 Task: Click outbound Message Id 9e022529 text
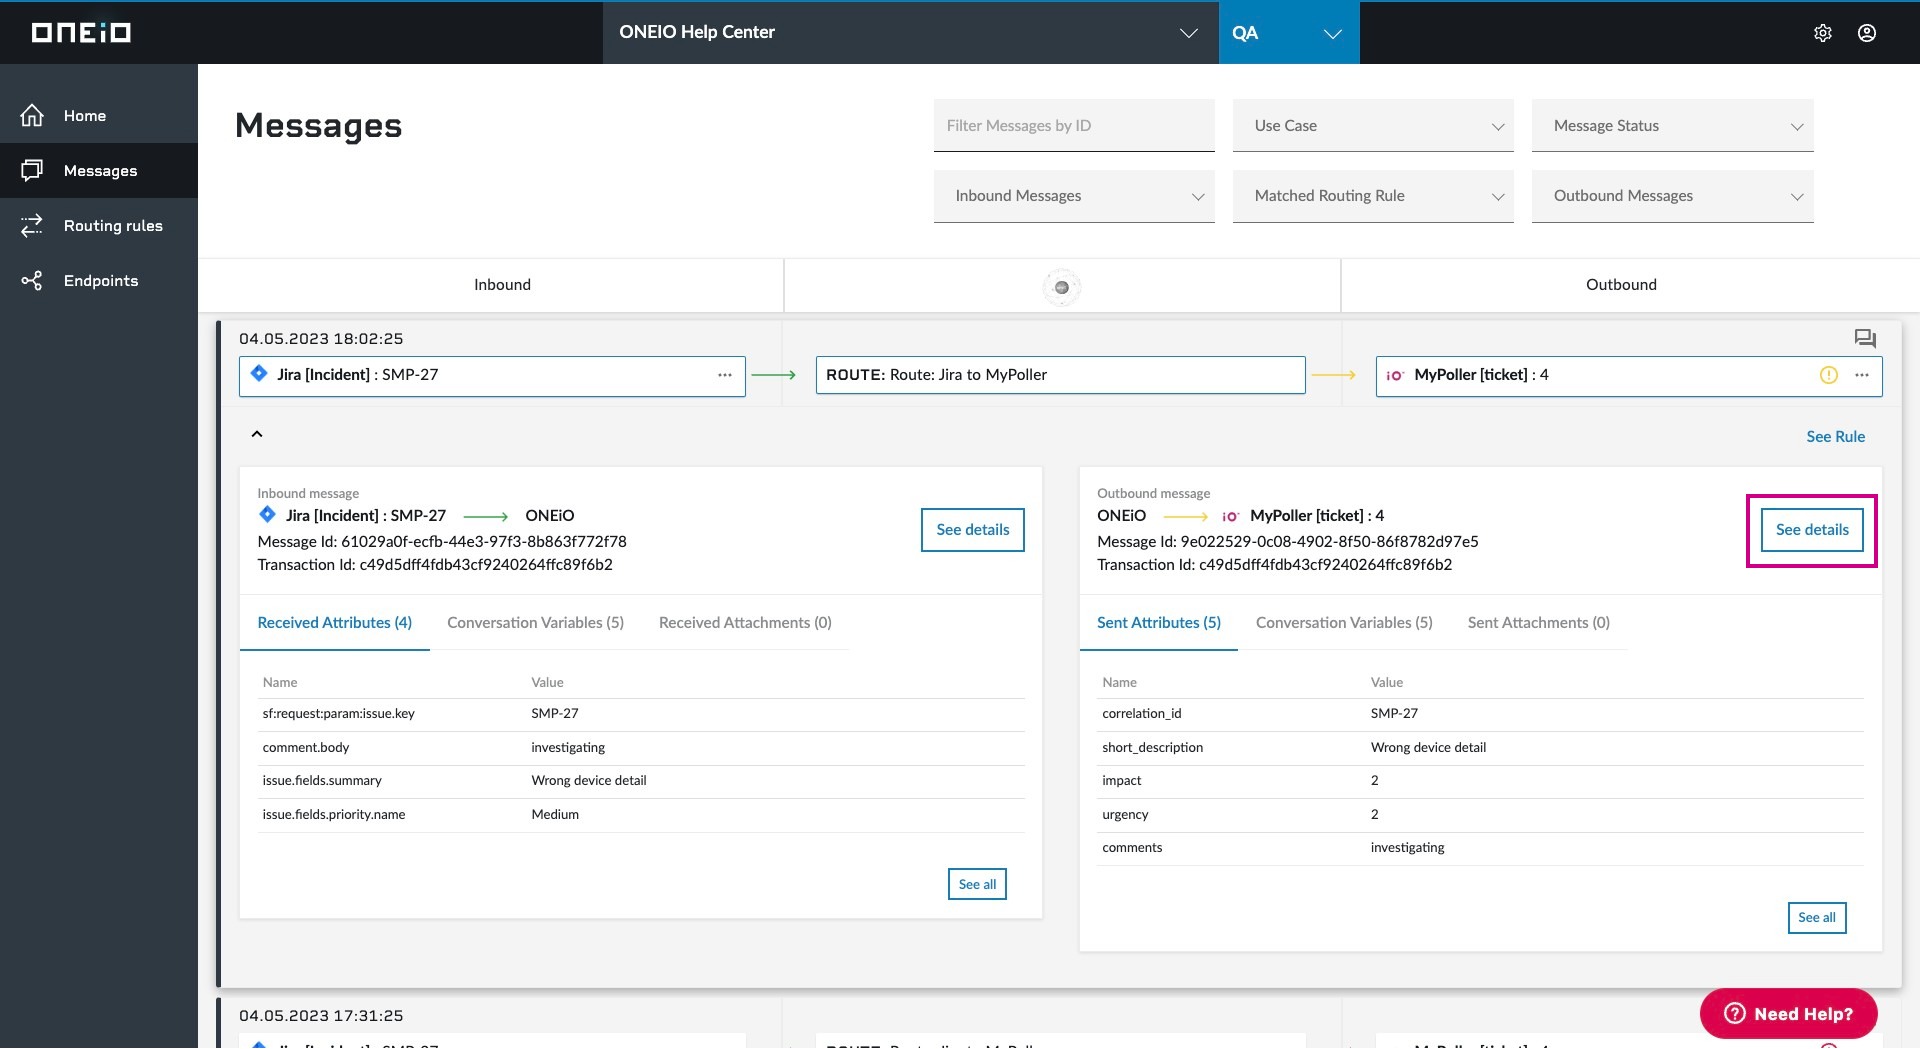coord(1288,541)
